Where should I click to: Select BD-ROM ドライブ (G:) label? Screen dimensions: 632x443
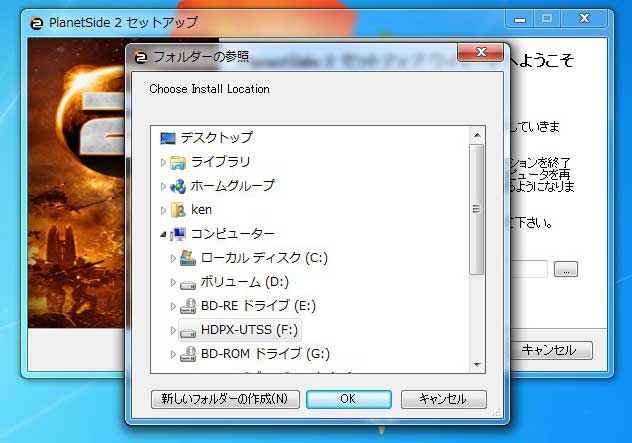[265, 354]
